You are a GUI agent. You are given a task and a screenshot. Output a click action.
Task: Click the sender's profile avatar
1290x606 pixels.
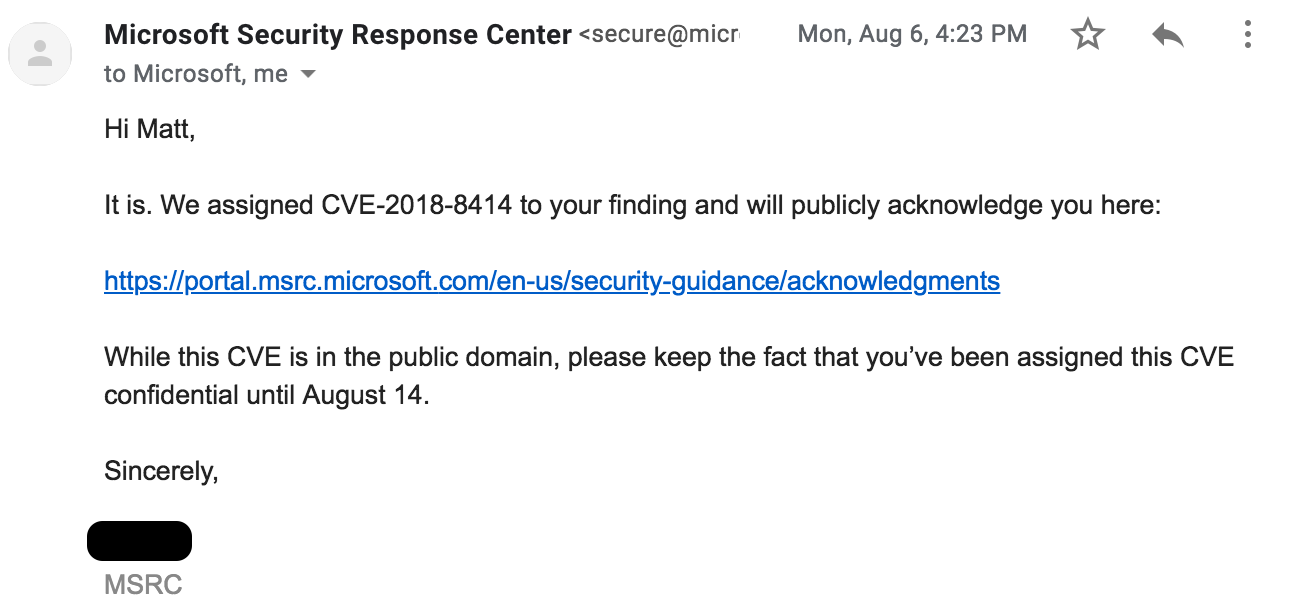[x=40, y=54]
